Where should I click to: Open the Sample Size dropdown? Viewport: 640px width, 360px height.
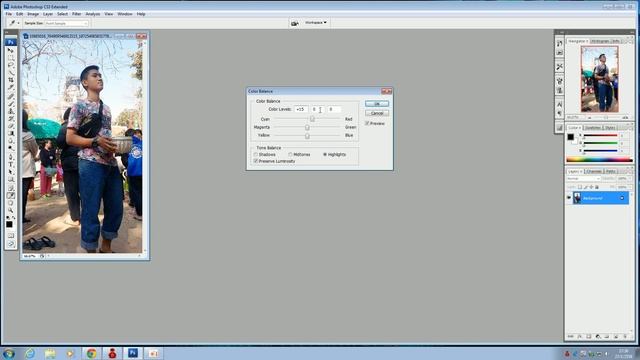pyautogui.click(x=66, y=23)
